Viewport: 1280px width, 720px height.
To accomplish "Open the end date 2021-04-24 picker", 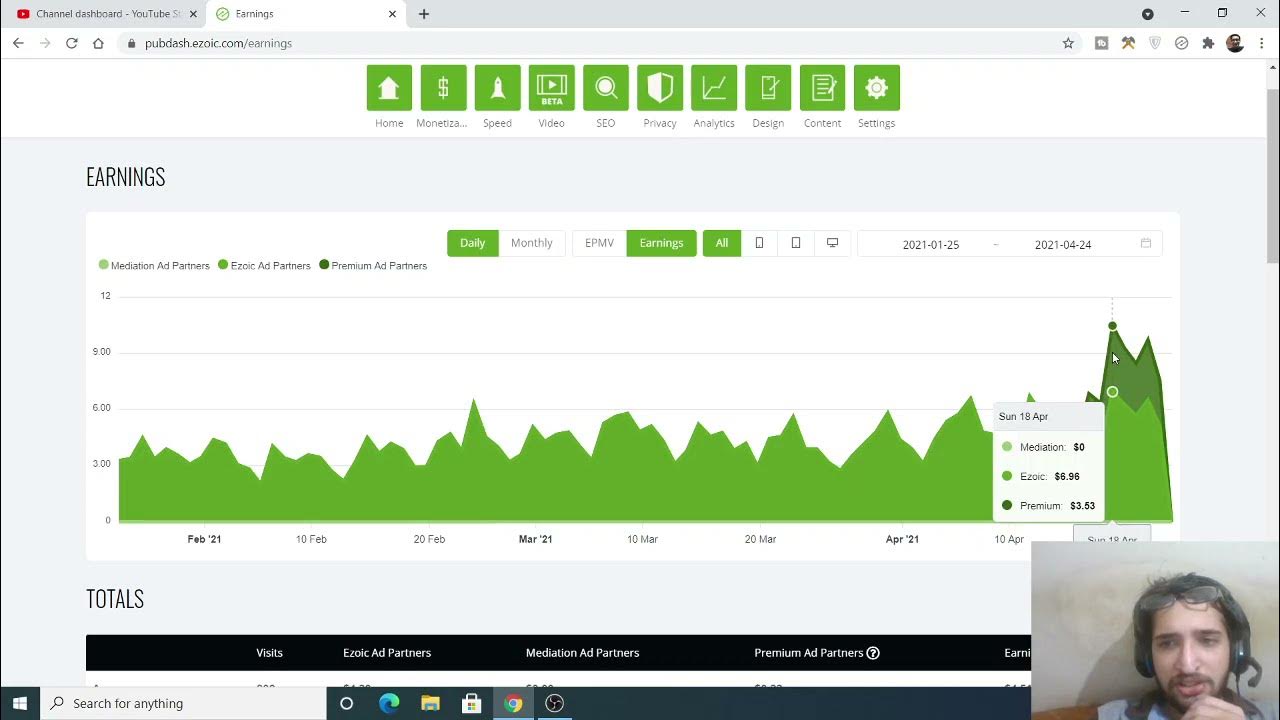I will 1062,245.
